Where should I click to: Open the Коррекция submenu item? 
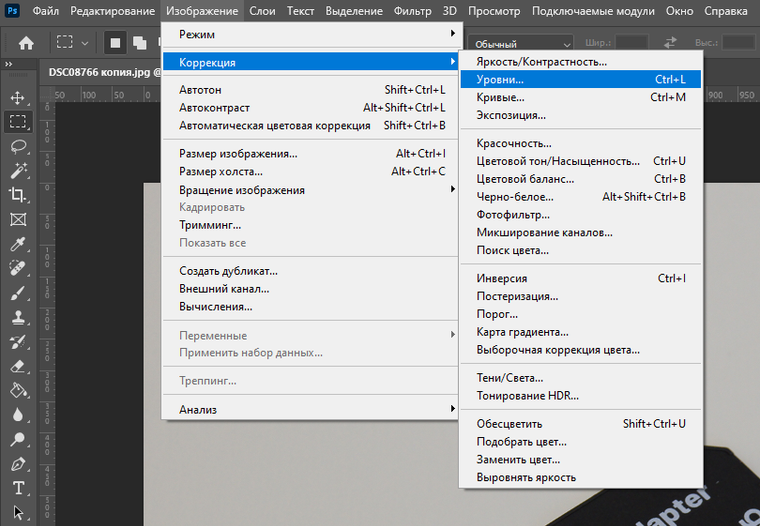click(310, 62)
